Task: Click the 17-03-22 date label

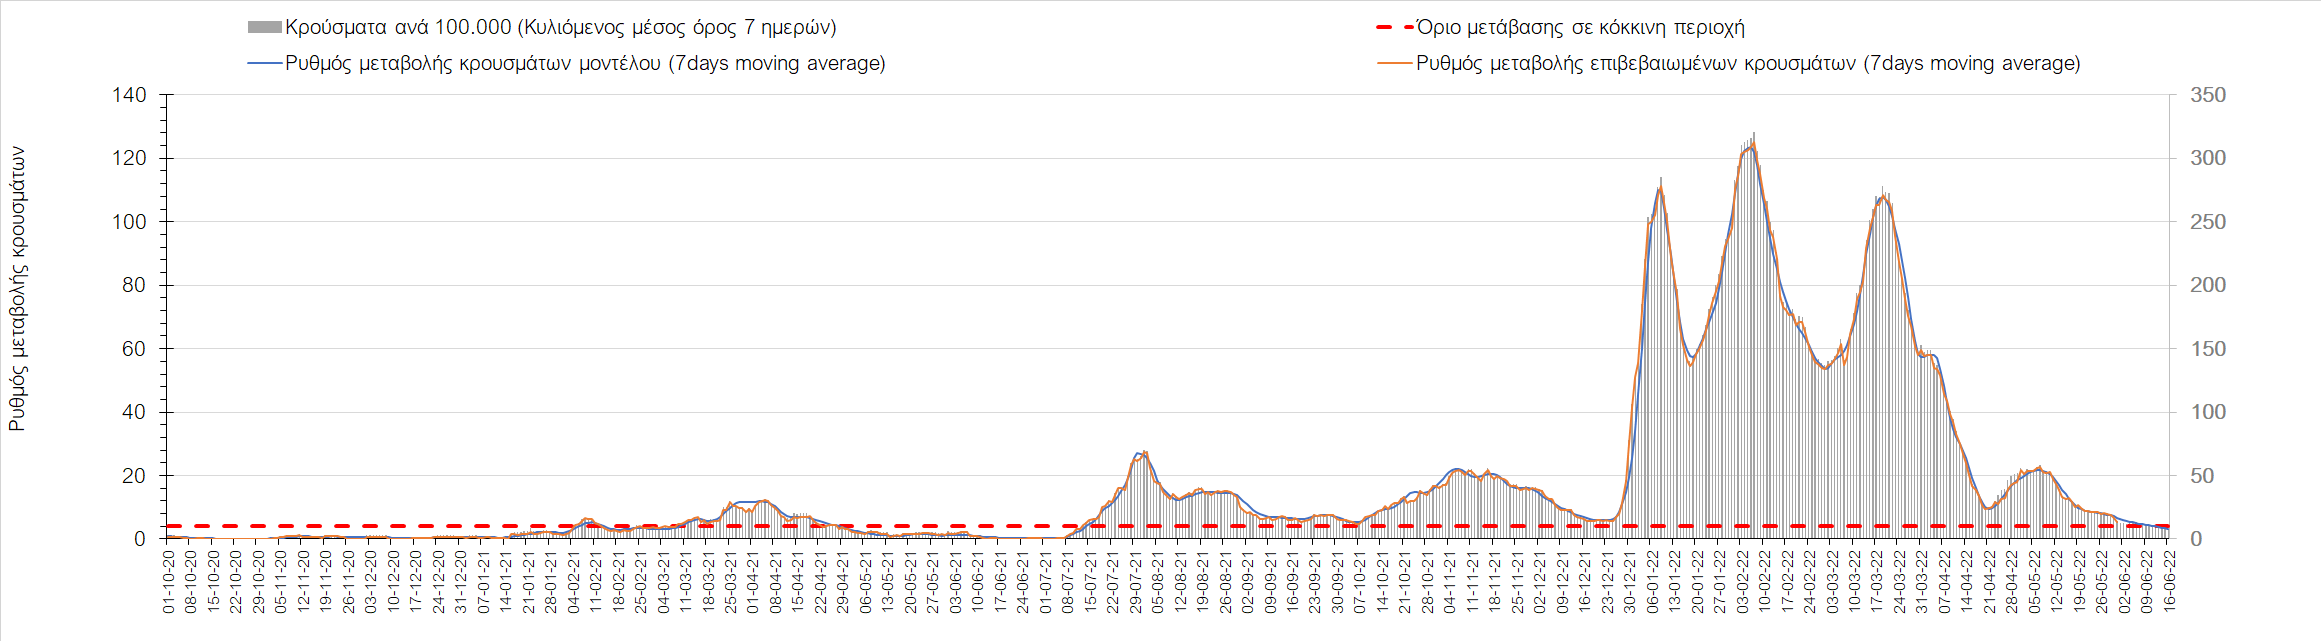Action: [1877, 582]
